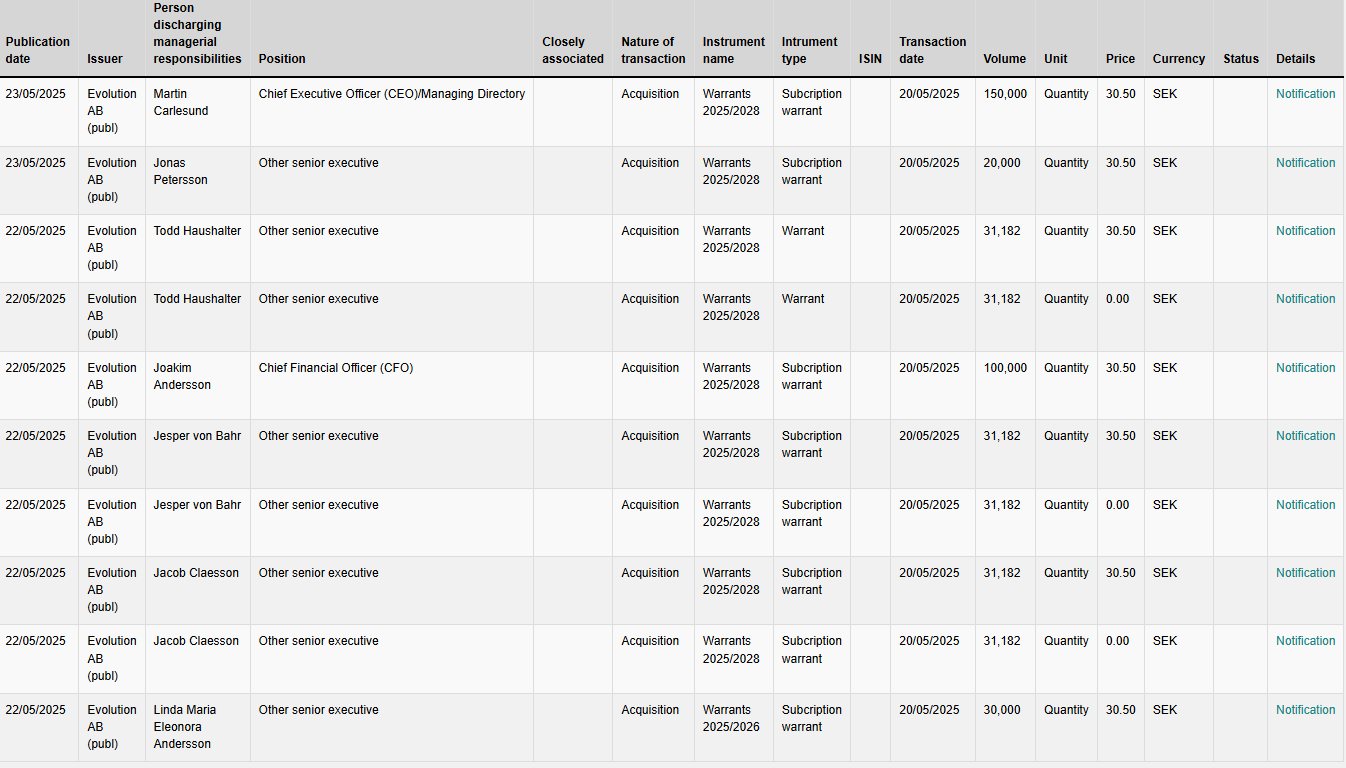
Task: Open Jesper von Bahr's Notification link priced 0.00
Action: coord(1305,505)
